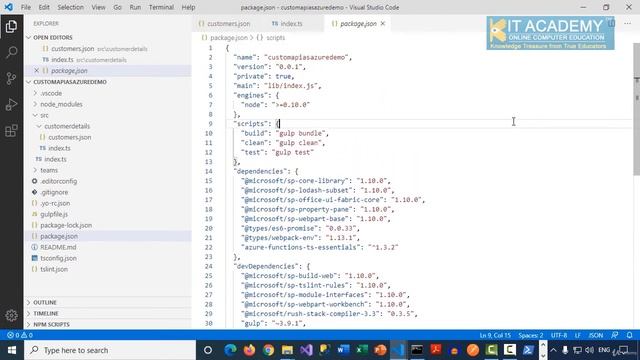Change indentation via Spaces: 2
640x360 pixels.
(531, 335)
